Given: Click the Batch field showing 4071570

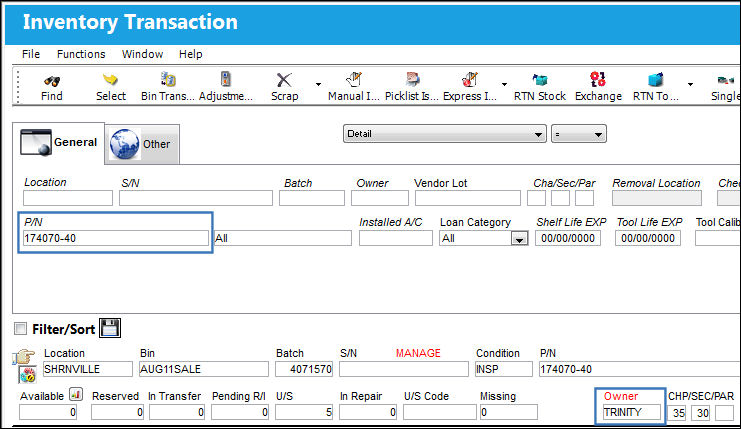Looking at the screenshot, I should tap(304, 369).
